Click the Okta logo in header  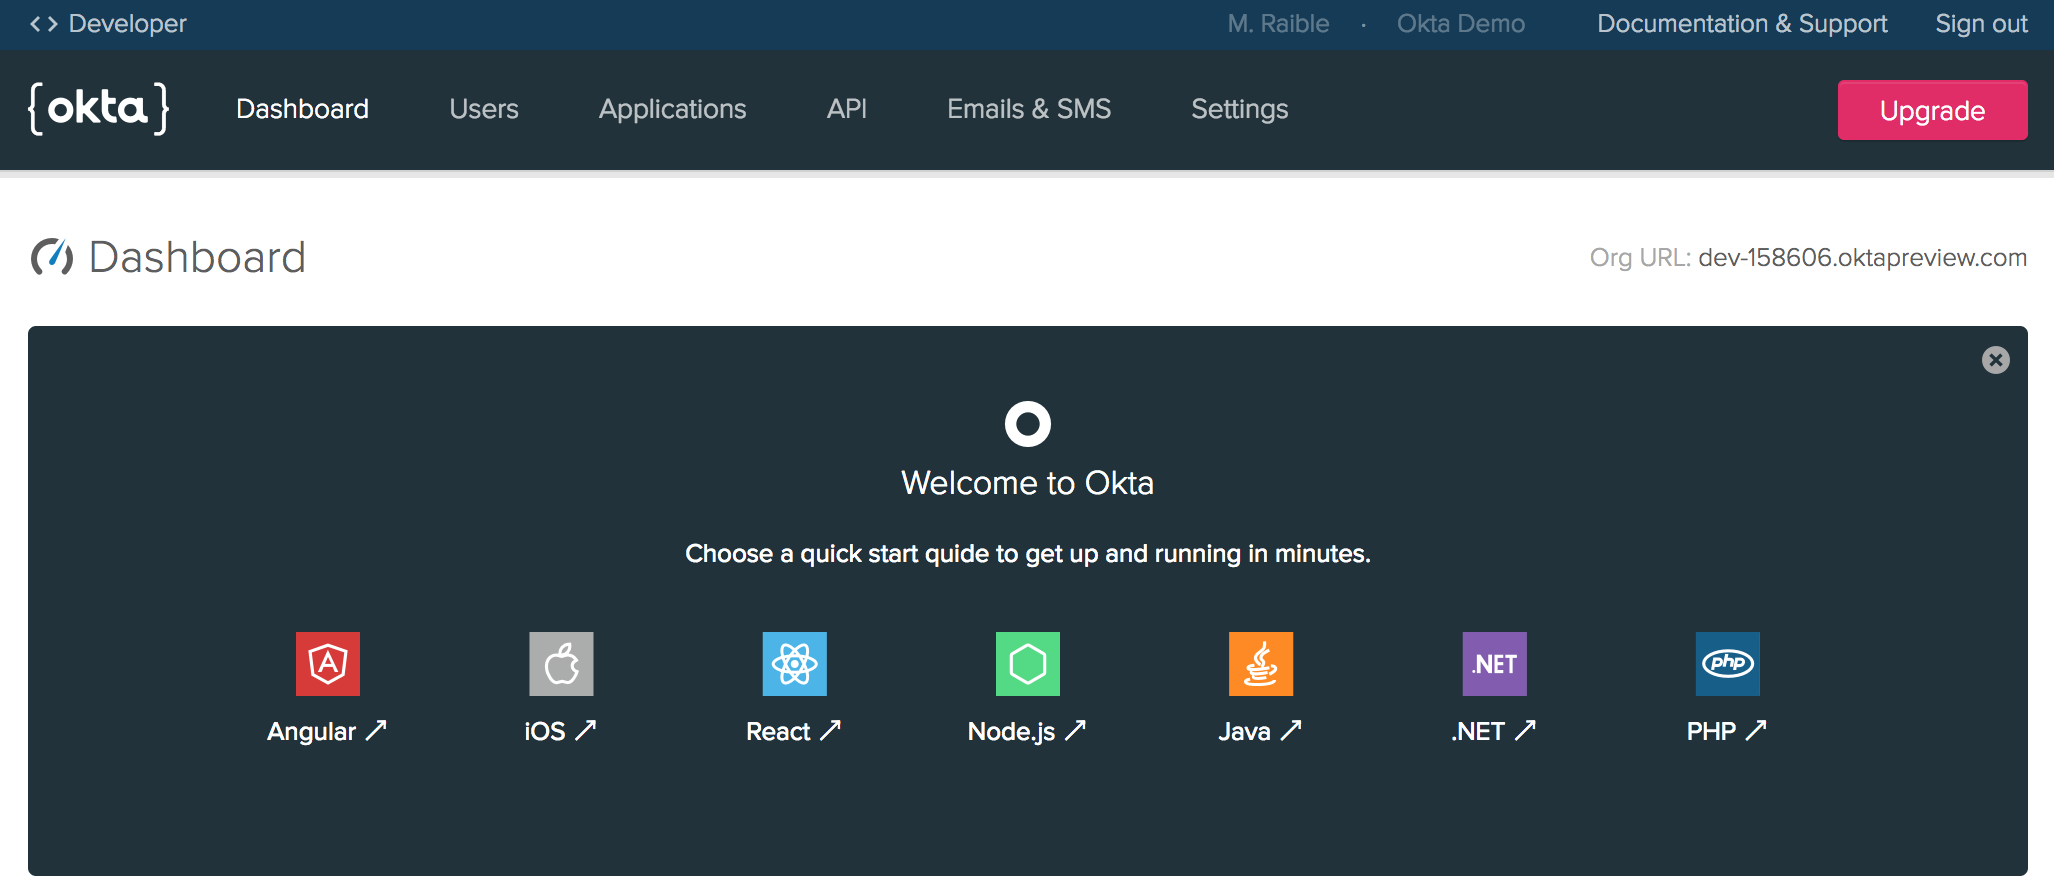99,109
